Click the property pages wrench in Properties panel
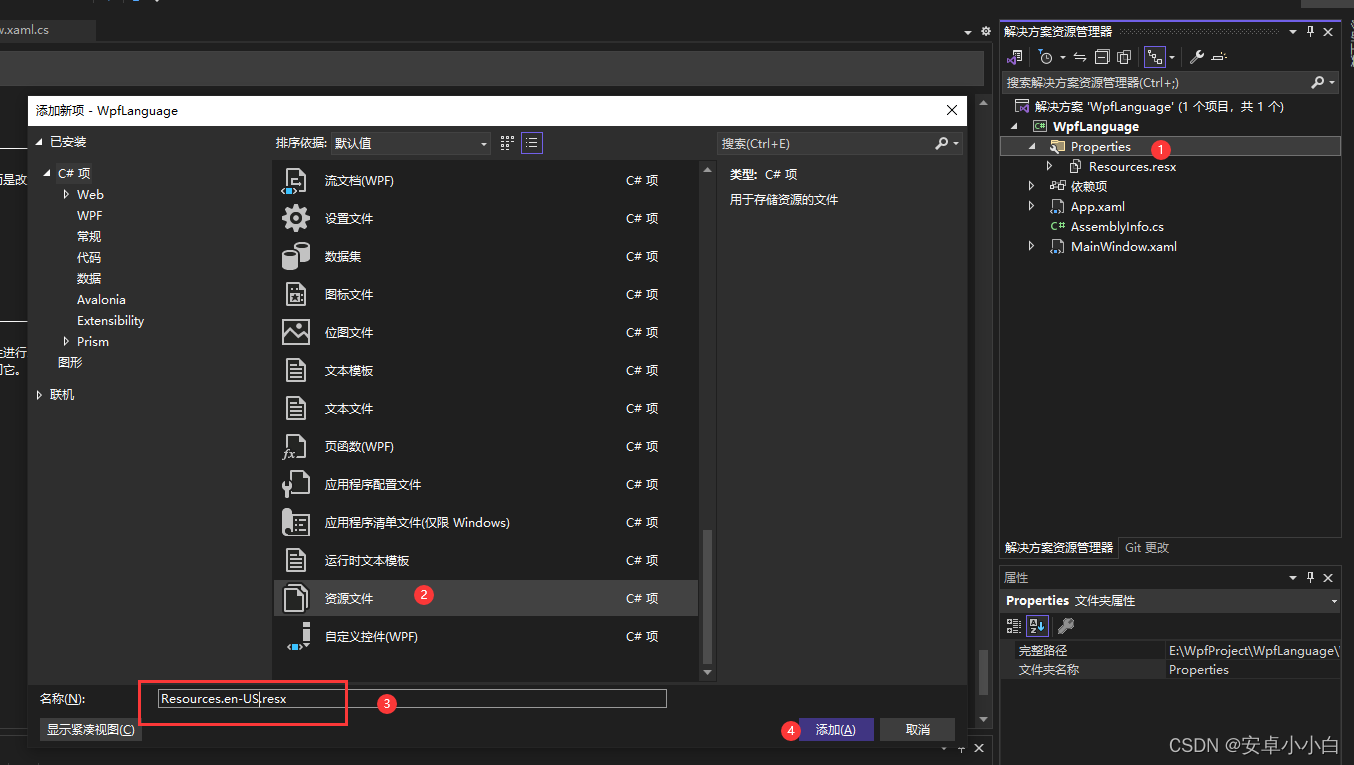Image resolution: width=1354 pixels, height=765 pixels. pos(1066,626)
